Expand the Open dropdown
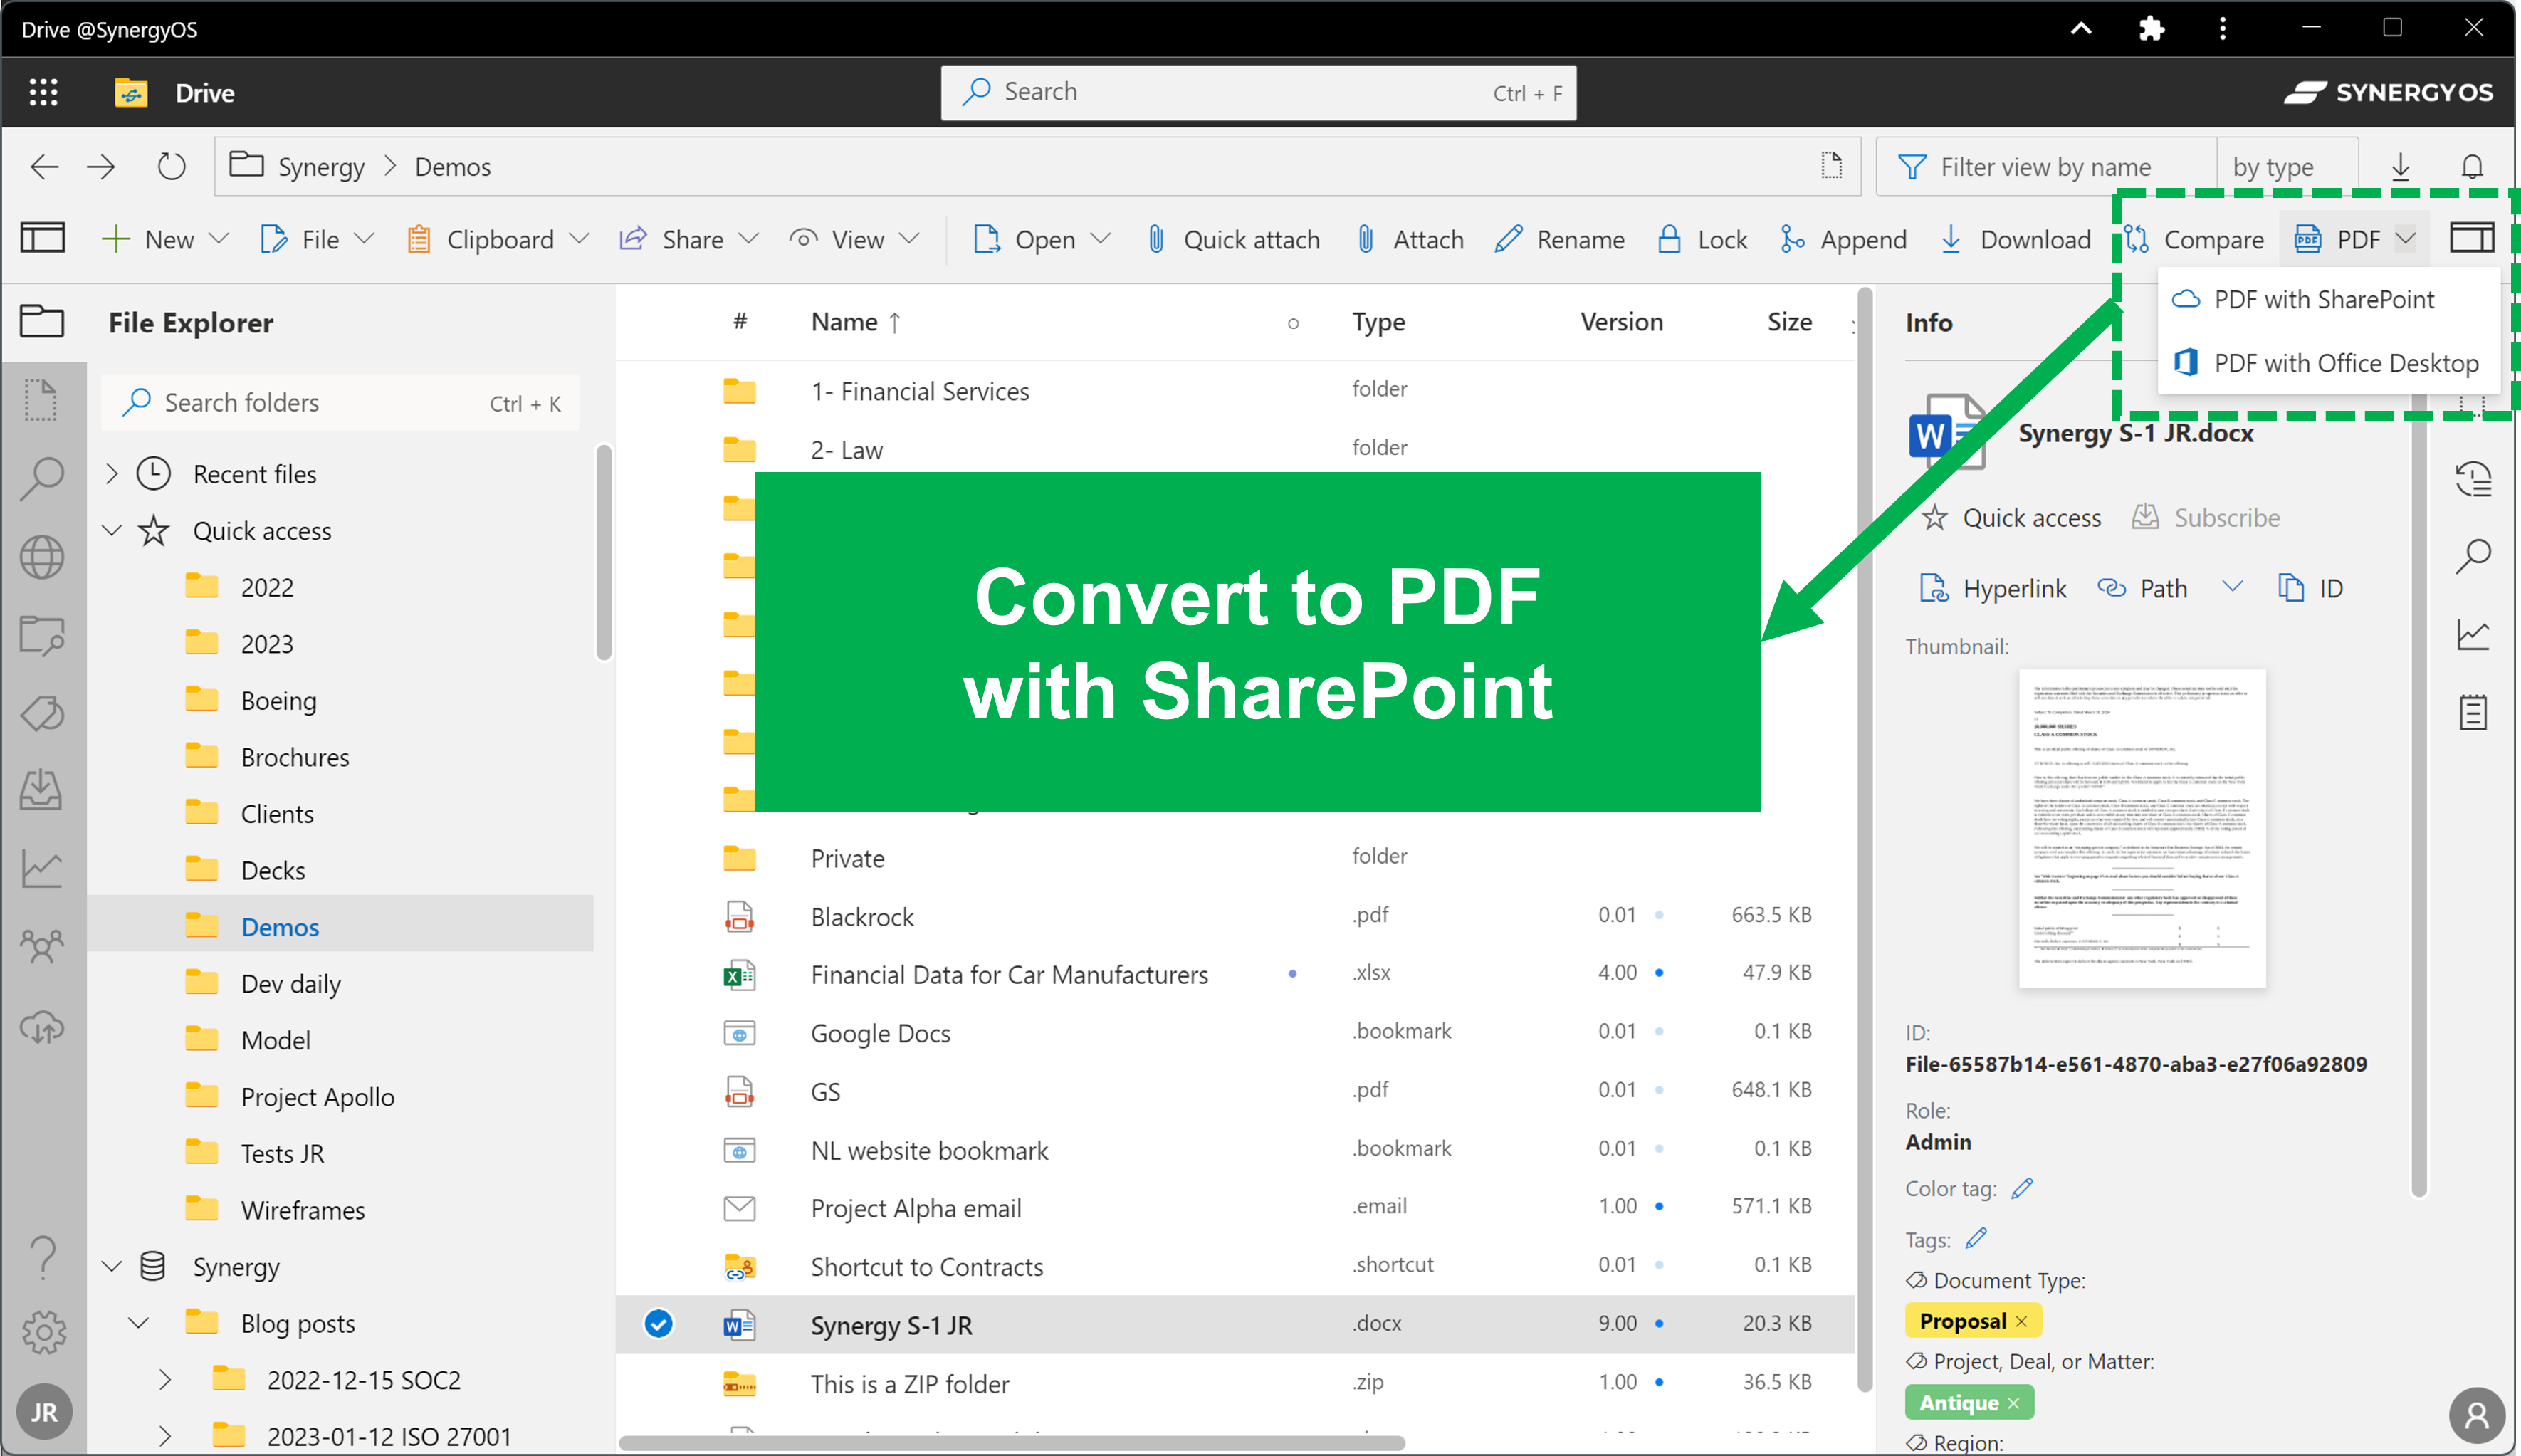 [1101, 239]
